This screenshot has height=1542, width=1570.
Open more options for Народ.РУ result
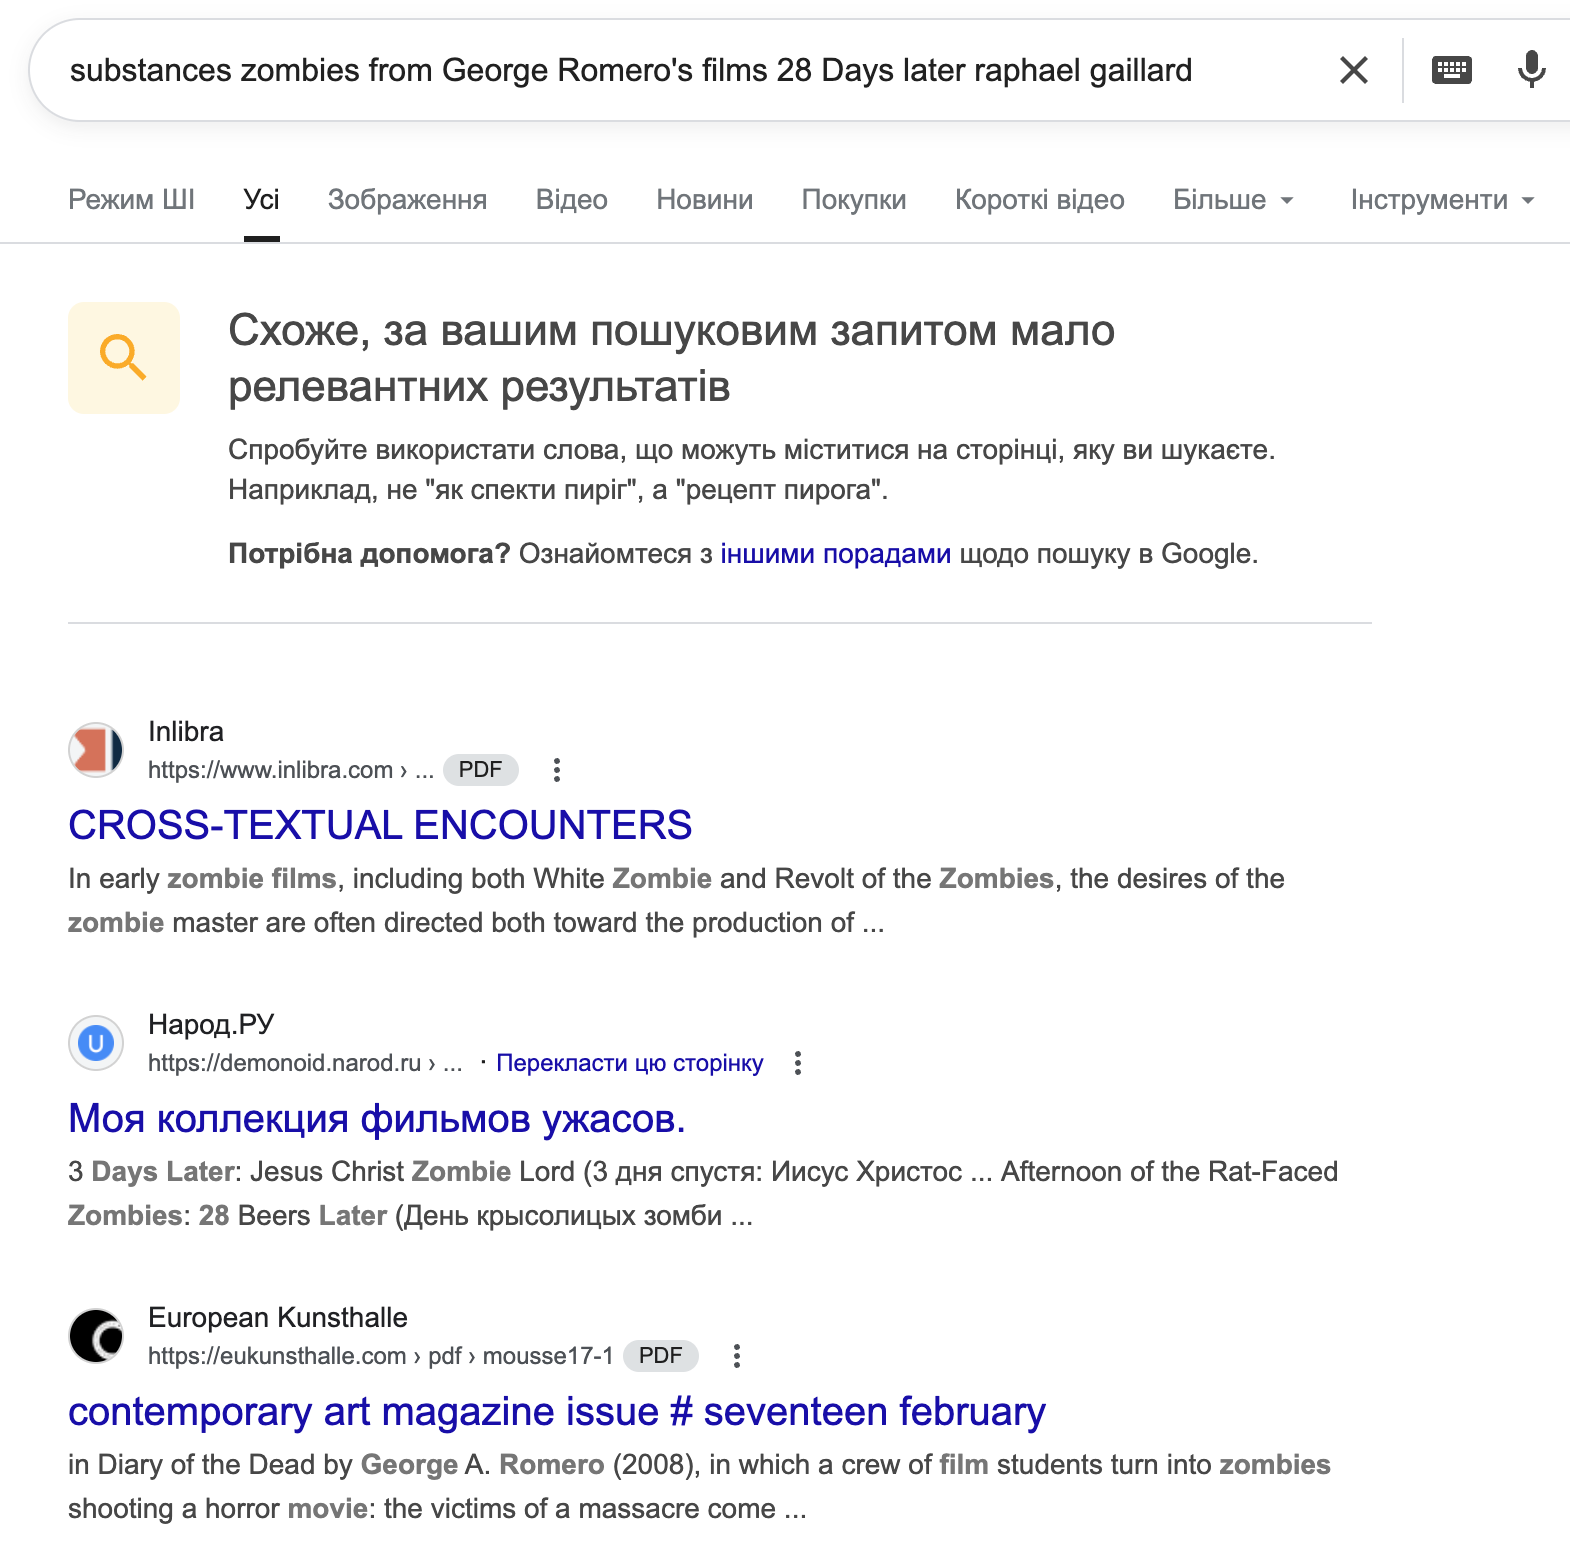tap(797, 1063)
